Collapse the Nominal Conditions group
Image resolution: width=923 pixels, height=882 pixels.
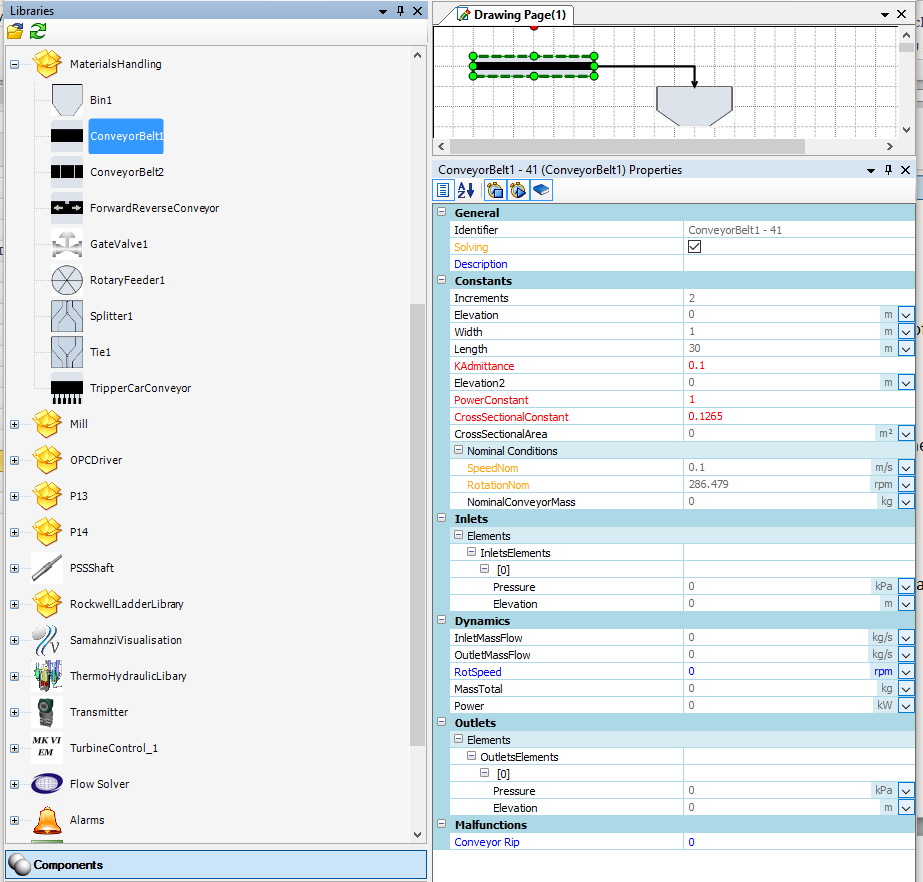pyautogui.click(x=459, y=451)
